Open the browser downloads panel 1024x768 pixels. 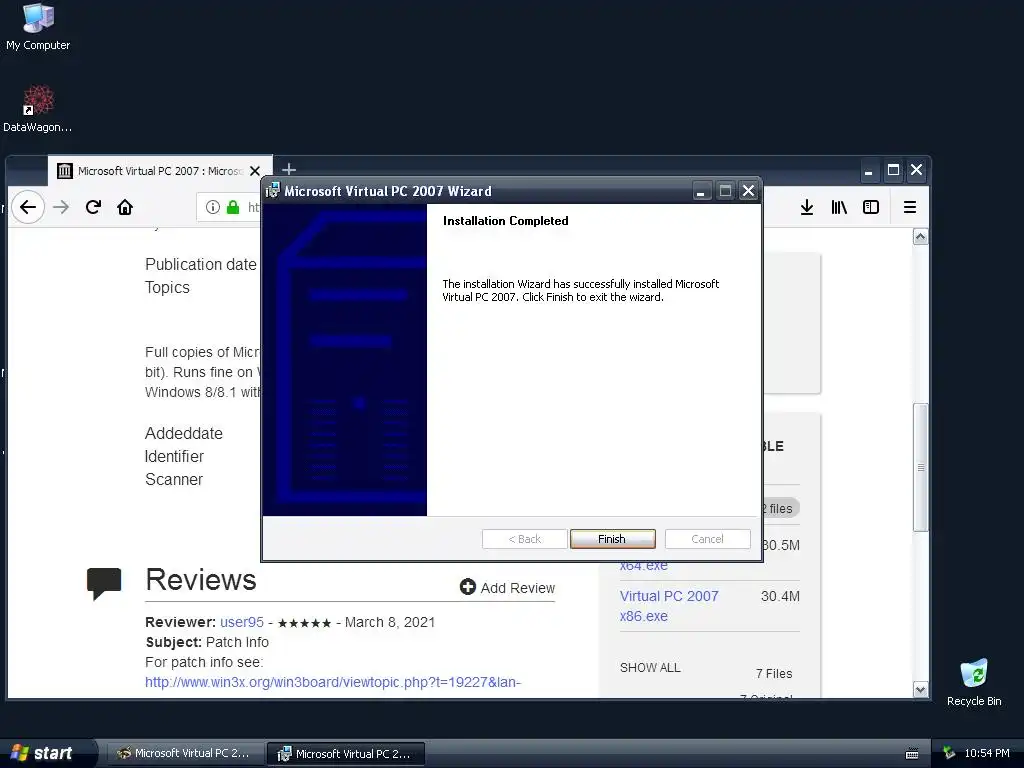click(x=807, y=207)
